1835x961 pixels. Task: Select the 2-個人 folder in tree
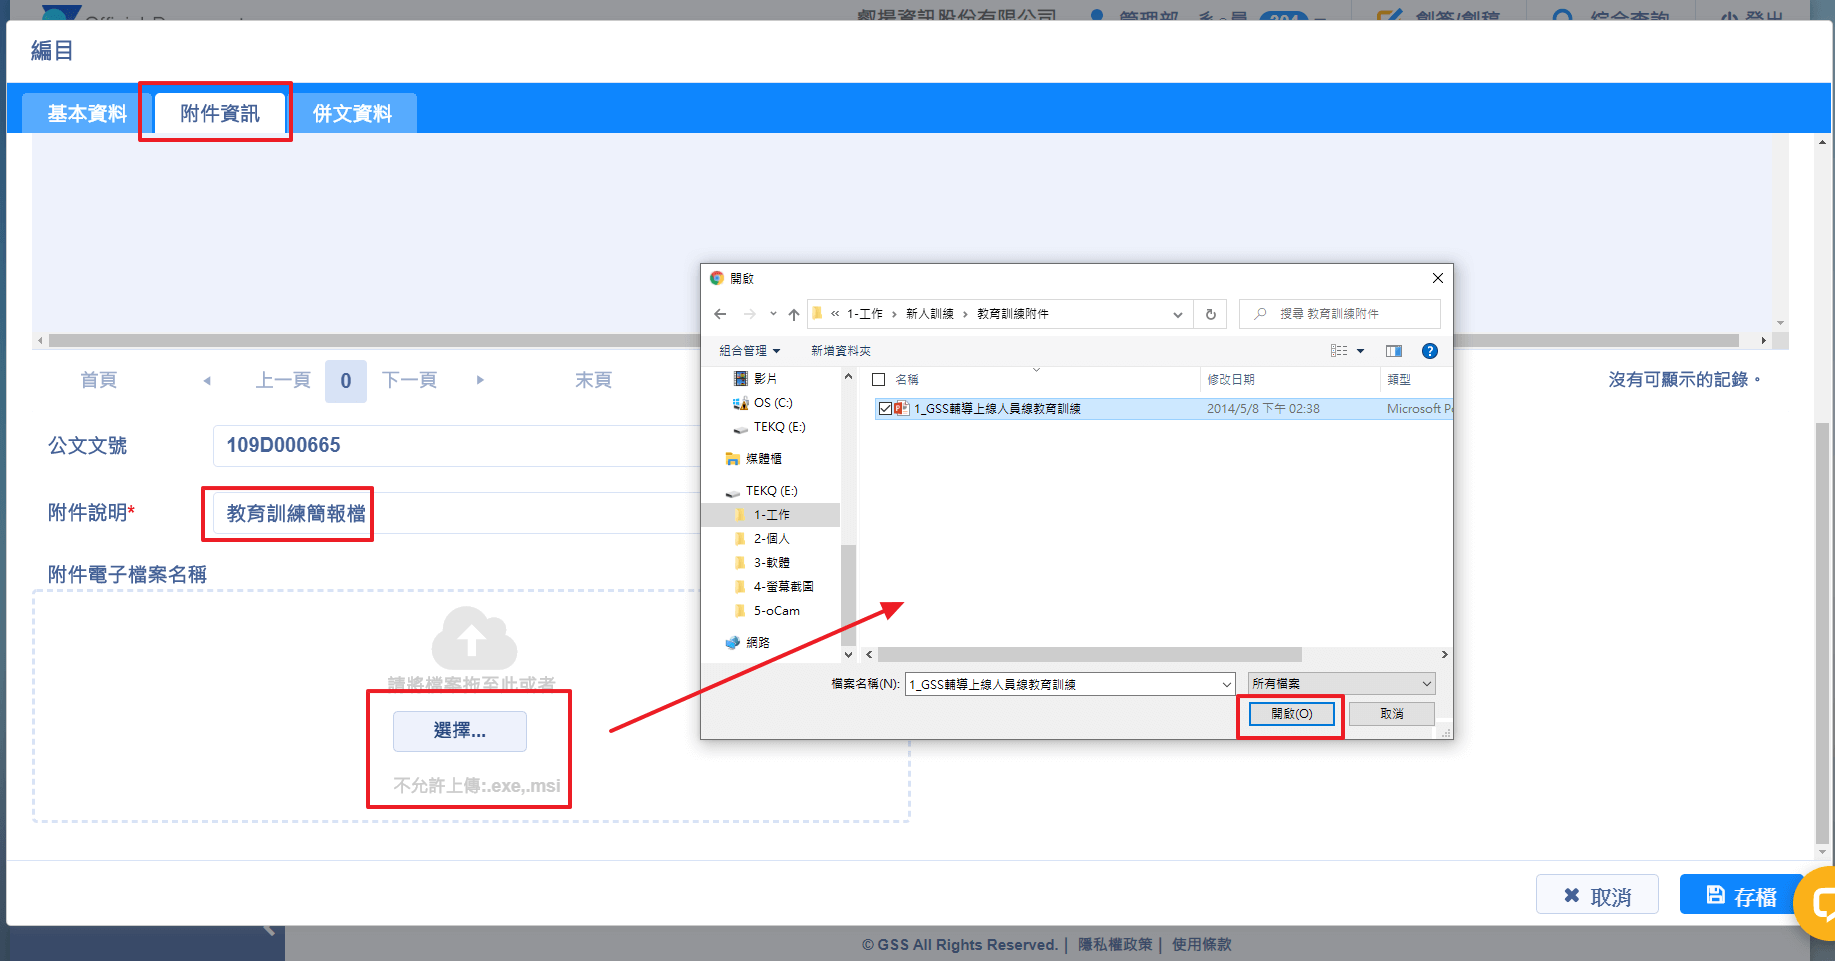click(x=771, y=539)
